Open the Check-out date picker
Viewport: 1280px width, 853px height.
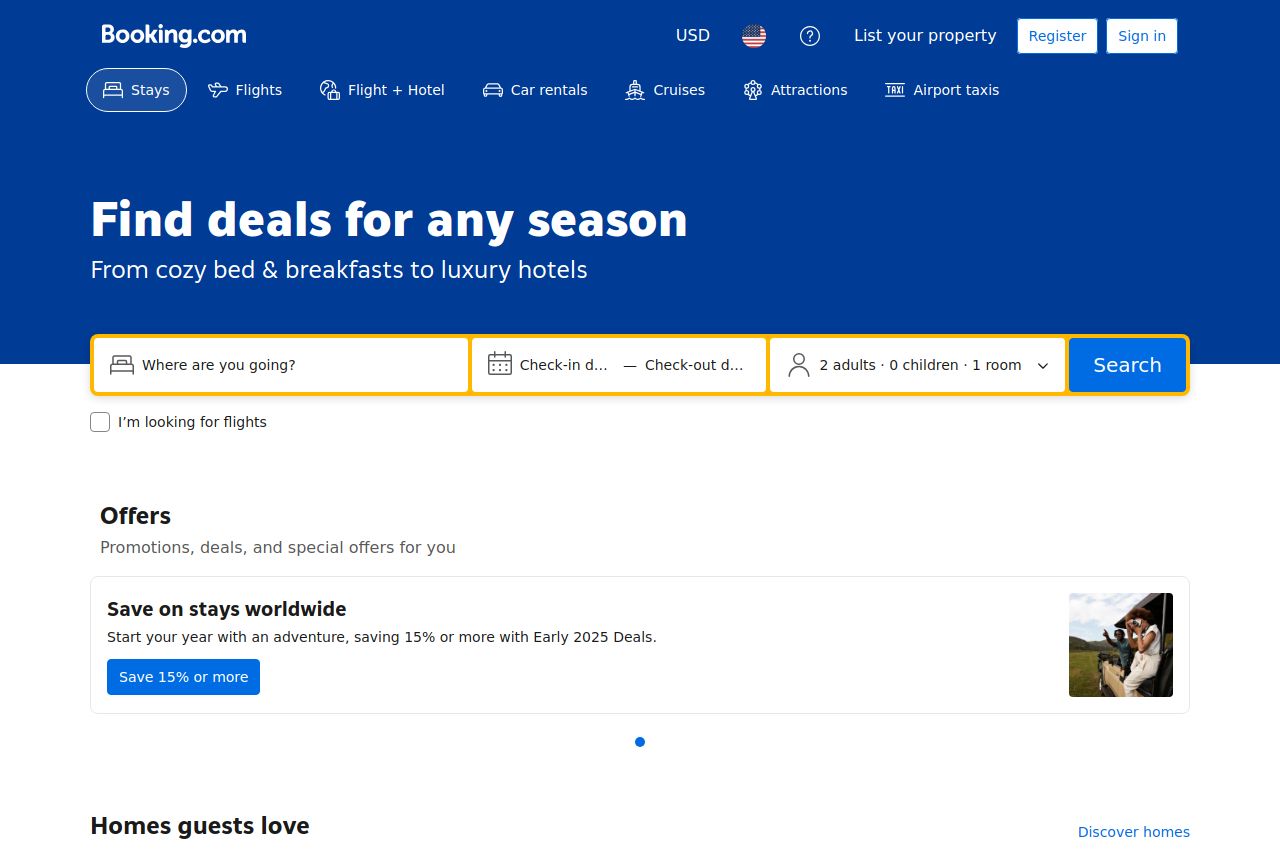coord(694,365)
